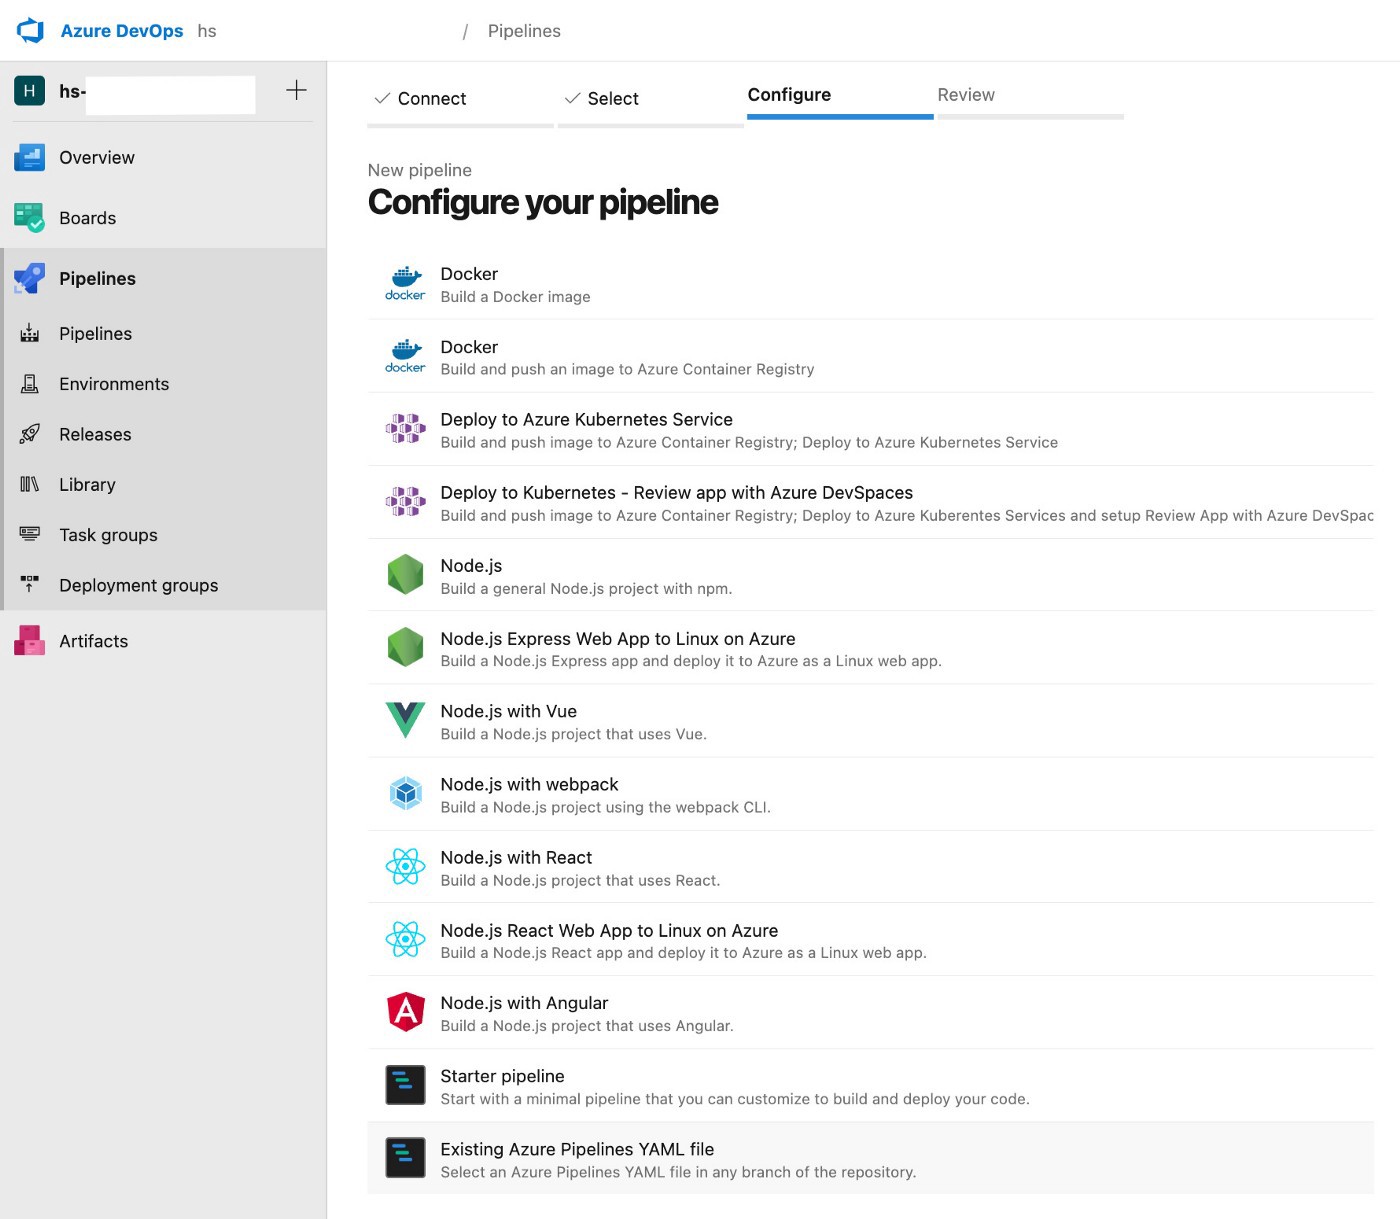This screenshot has height=1219, width=1400.
Task: Click the React Web App template icon
Action: coord(405,939)
